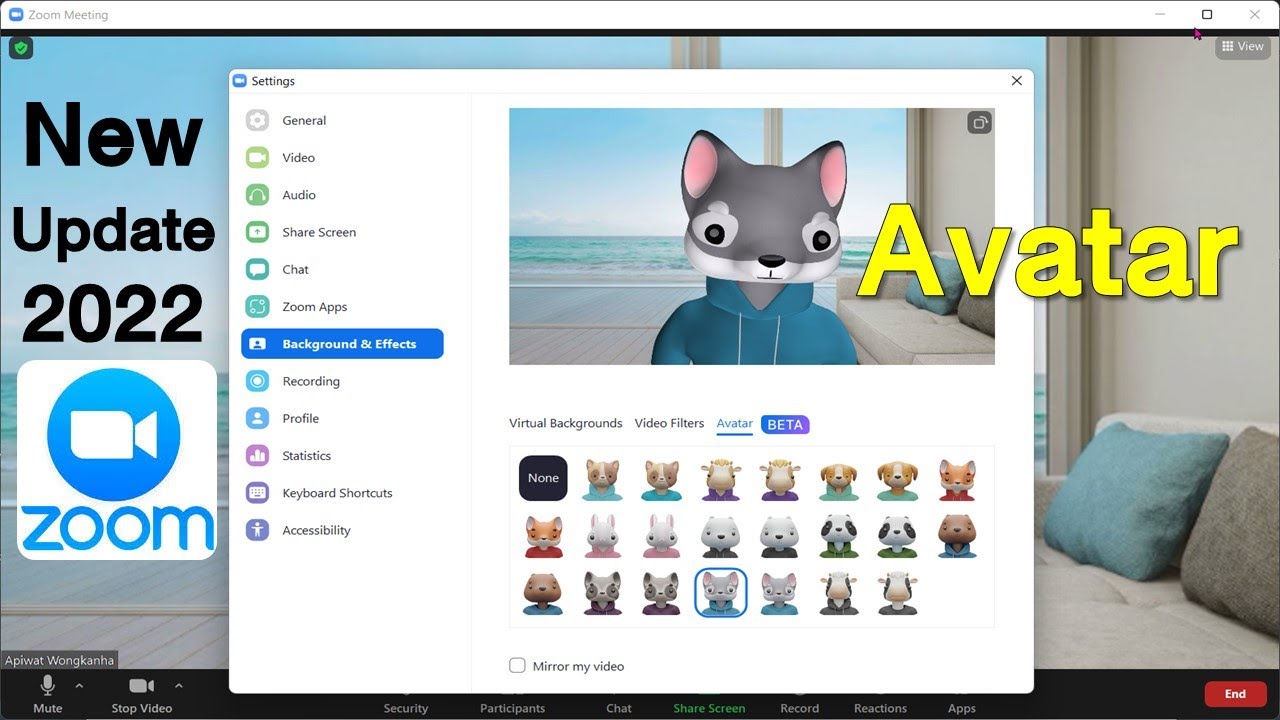Select None avatar option
This screenshot has height=720, width=1280.
[543, 478]
